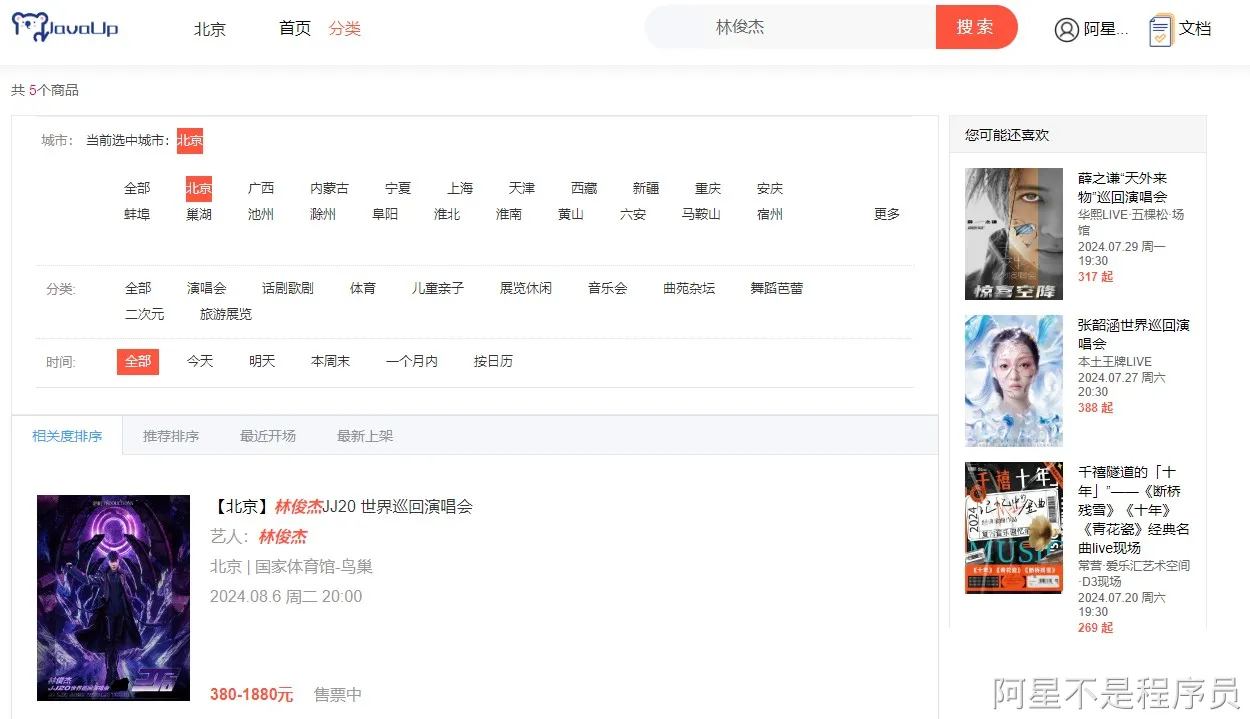
Task: Open the 按日历 date picker
Action: click(492, 361)
